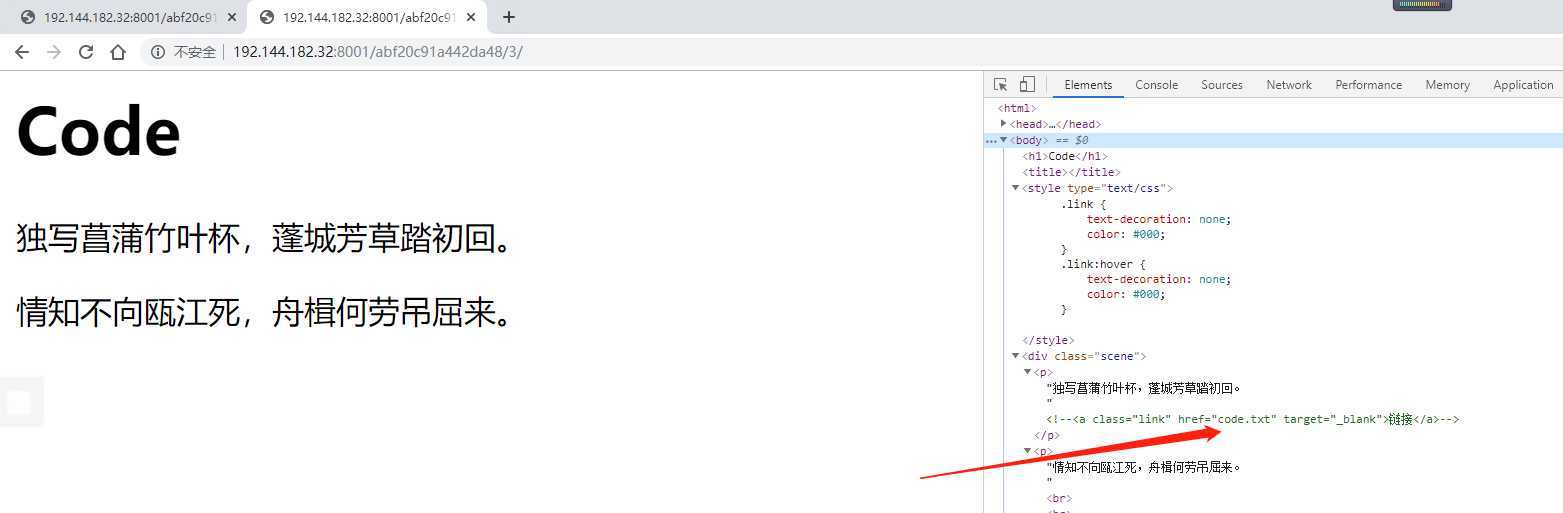Image resolution: width=1563 pixels, height=513 pixels.
Task: Open the Sources tab
Action: [x=1222, y=85]
